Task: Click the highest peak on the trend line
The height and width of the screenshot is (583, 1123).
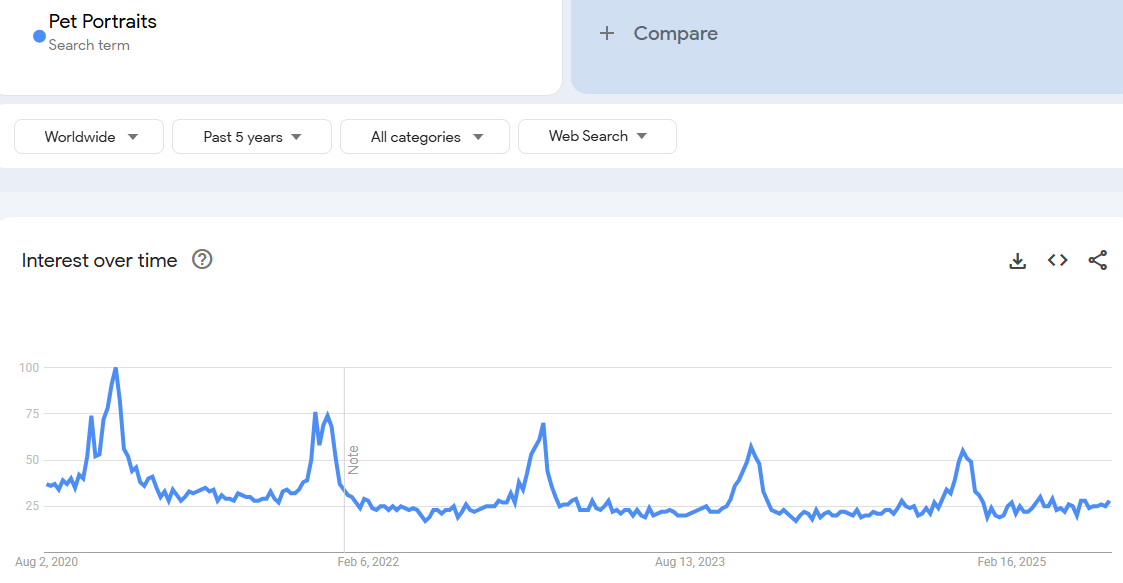Action: click(115, 369)
